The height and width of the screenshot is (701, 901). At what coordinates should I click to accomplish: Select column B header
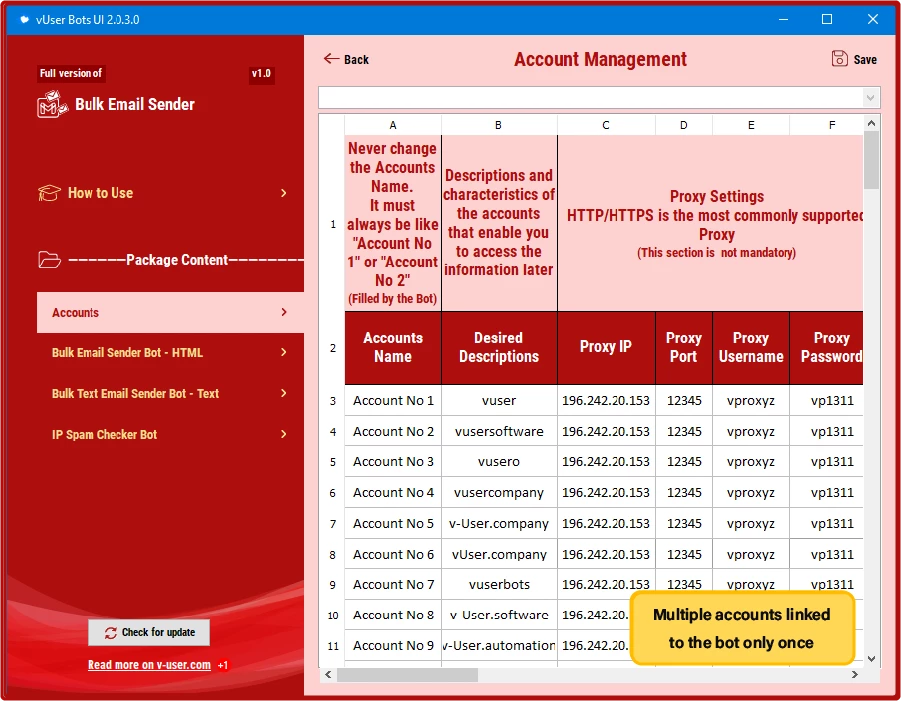tap(499, 125)
